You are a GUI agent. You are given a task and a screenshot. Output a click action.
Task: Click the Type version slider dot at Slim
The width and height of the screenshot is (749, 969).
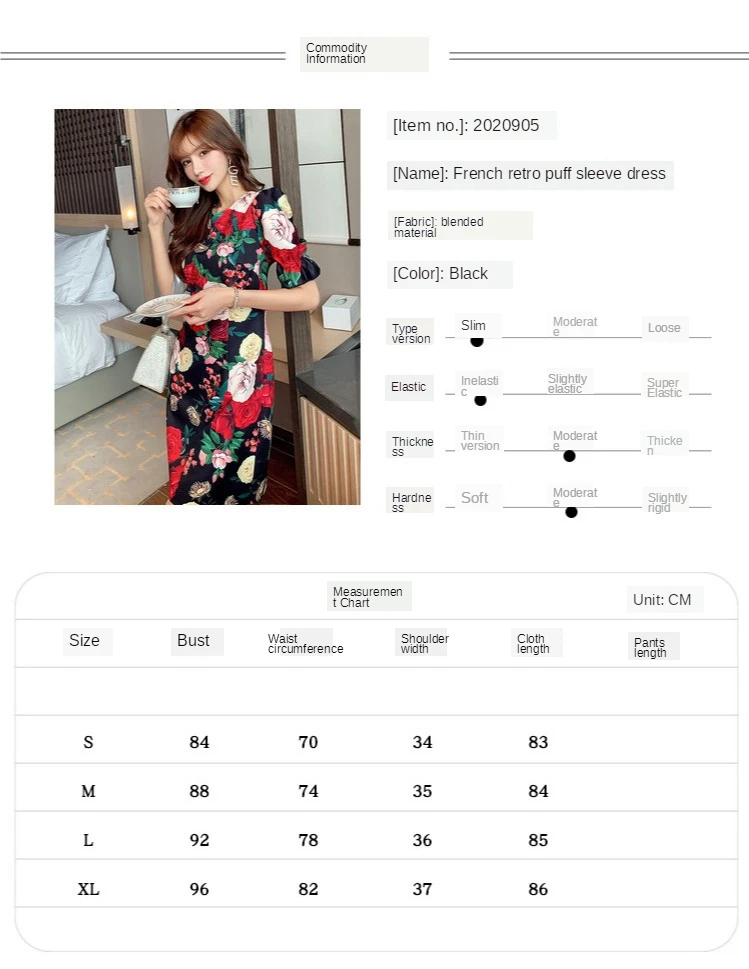pyautogui.click(x=476, y=341)
